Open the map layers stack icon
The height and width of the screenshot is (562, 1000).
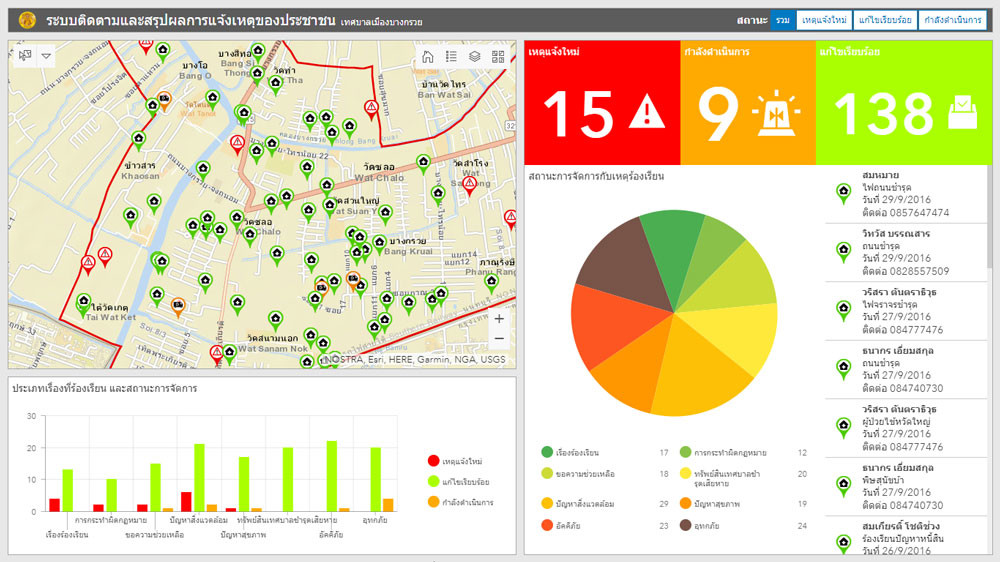[475, 57]
